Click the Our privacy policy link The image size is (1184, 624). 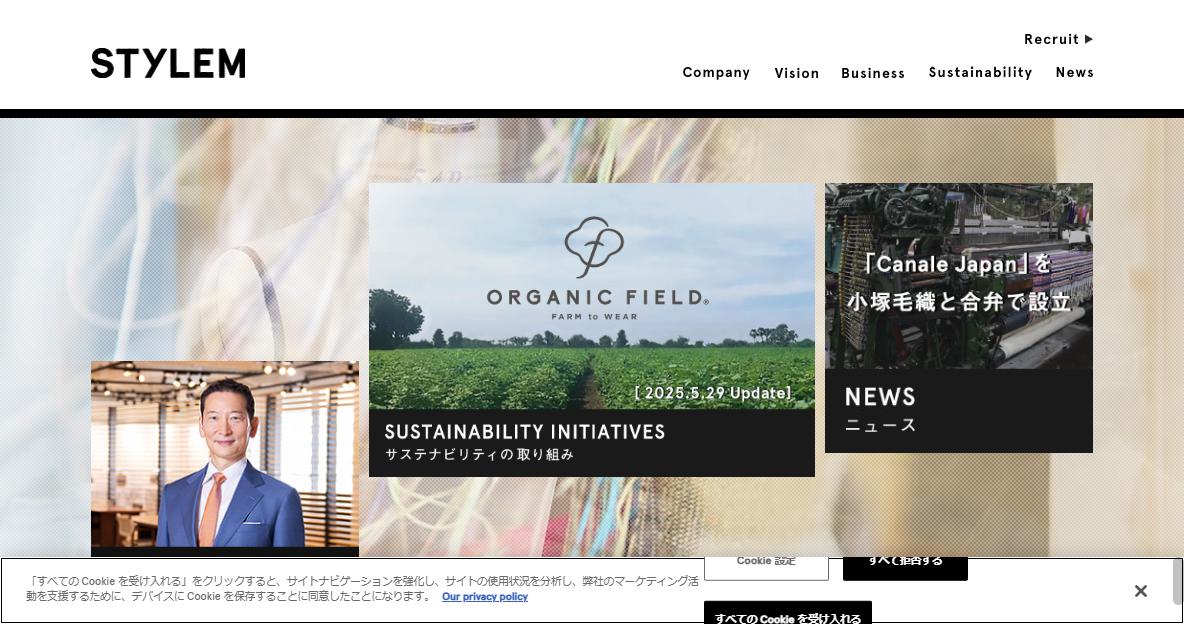click(x=485, y=597)
